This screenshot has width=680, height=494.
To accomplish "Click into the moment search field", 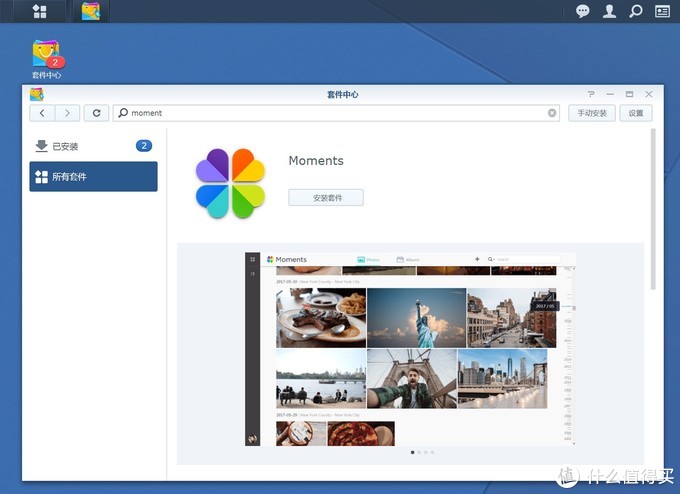I will coord(336,113).
